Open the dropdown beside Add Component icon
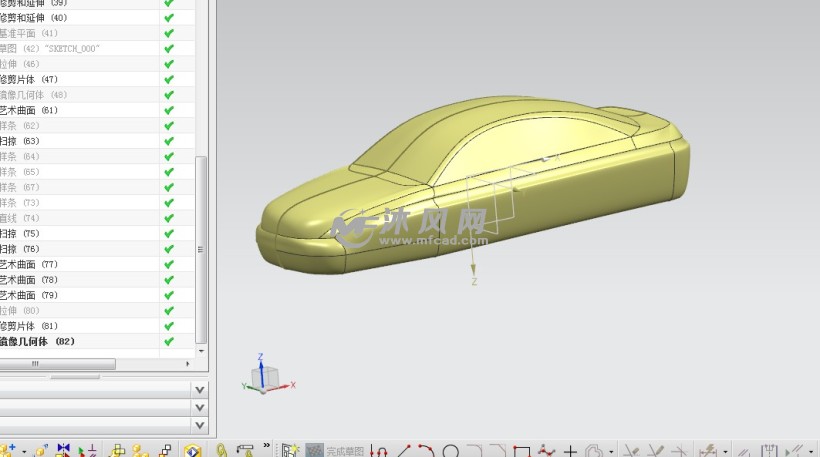820x457 pixels. tap(24, 452)
